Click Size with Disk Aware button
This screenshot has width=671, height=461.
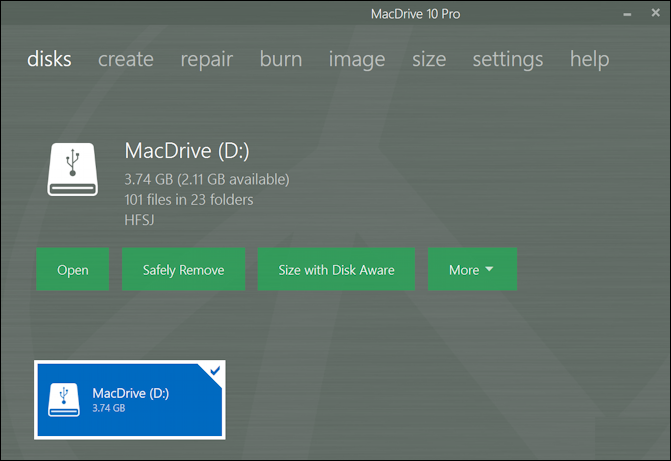(336, 269)
